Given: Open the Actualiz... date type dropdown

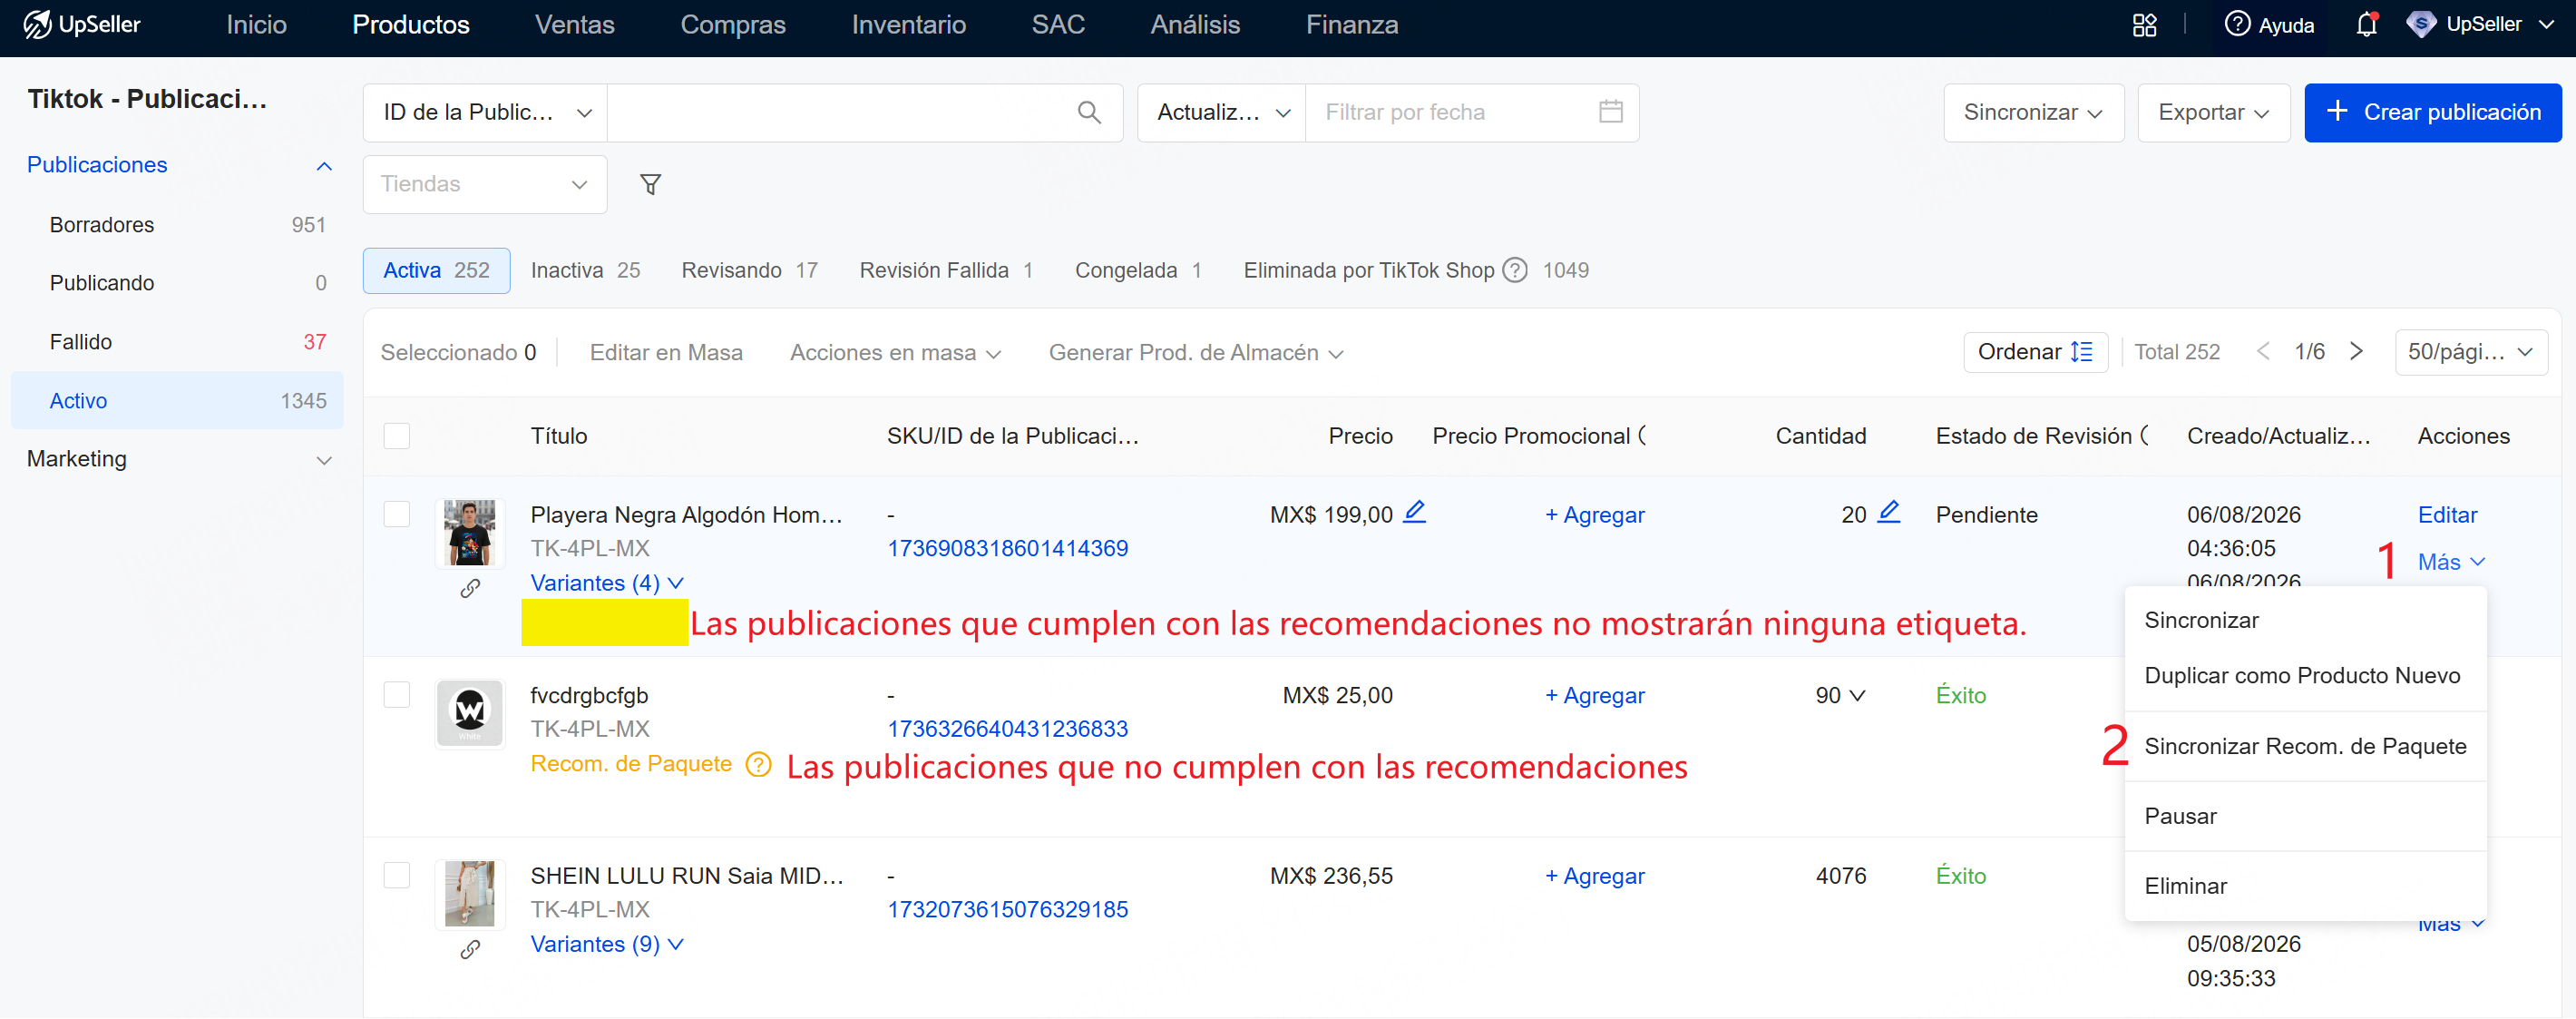Looking at the screenshot, I should tap(1221, 112).
